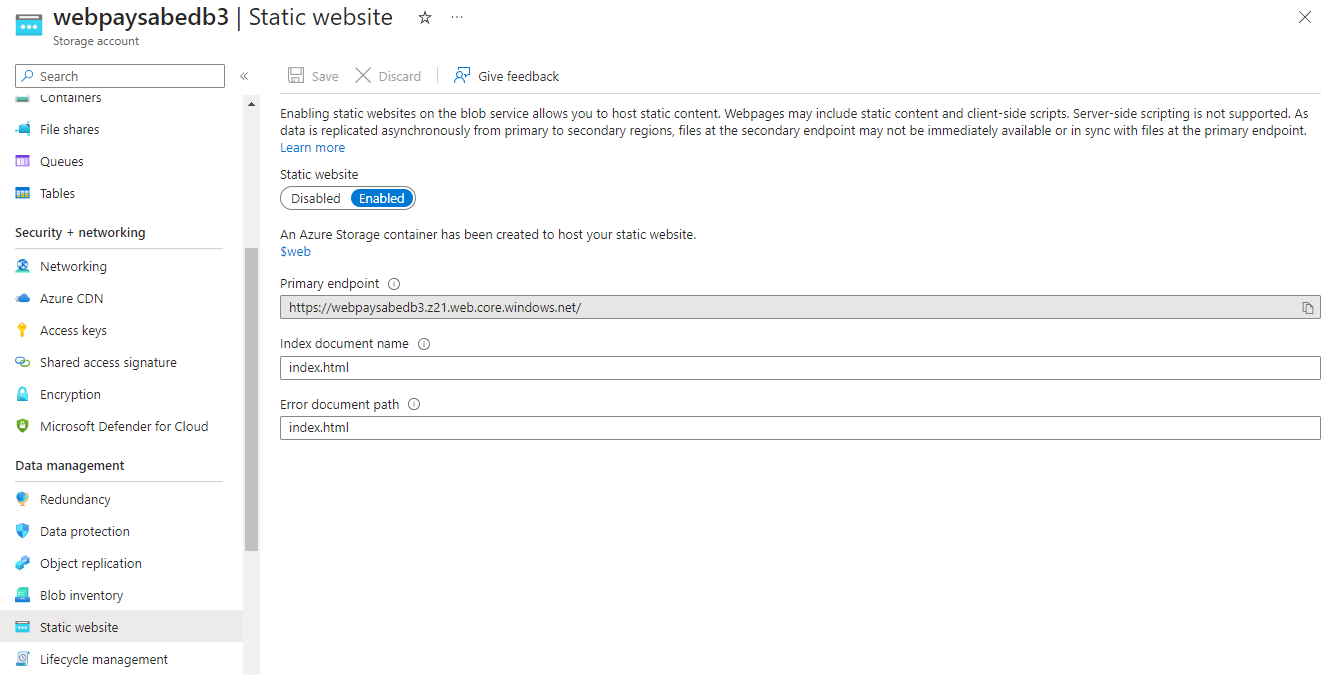Click the Shared access signature link icon

tap(23, 362)
